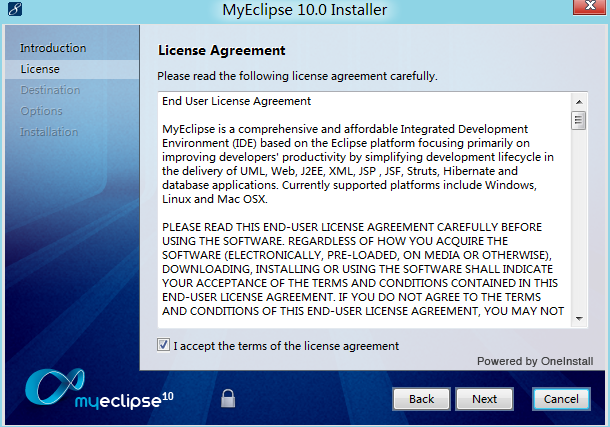Close the installer window
The image size is (610, 427).
(590, 7)
